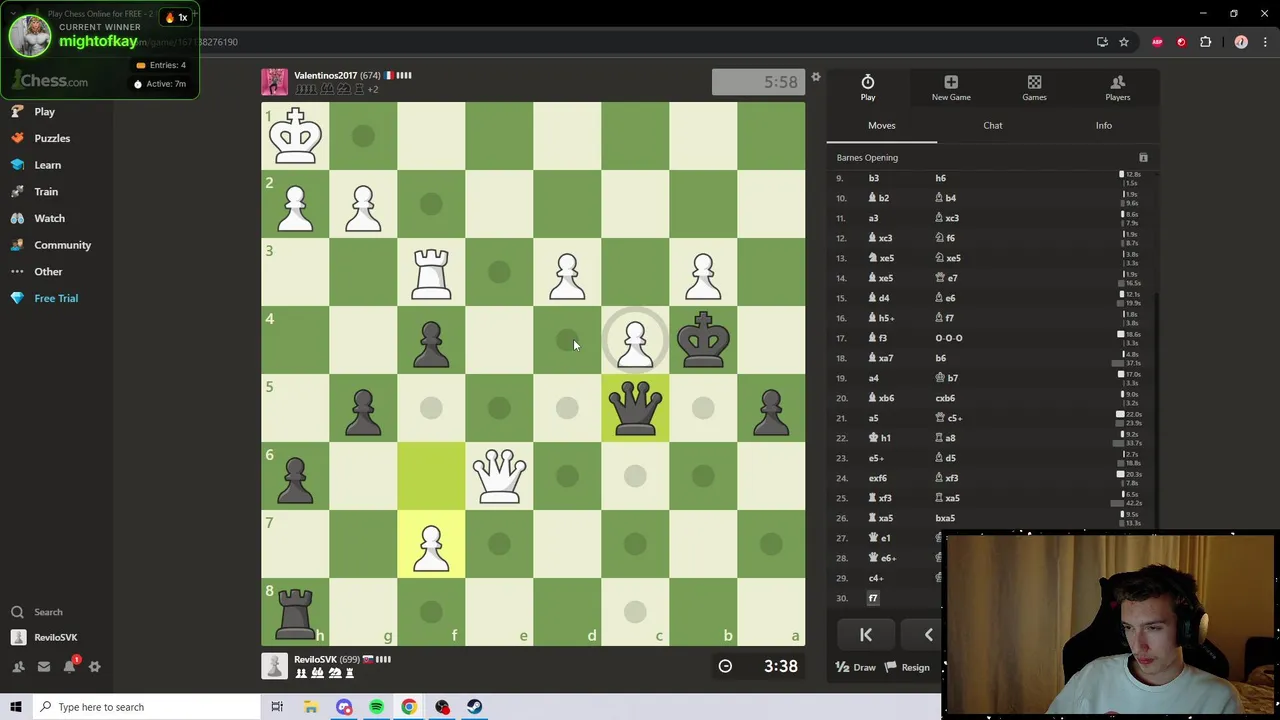The width and height of the screenshot is (1280, 720).
Task: Open the Learn section
Action: (47, 165)
